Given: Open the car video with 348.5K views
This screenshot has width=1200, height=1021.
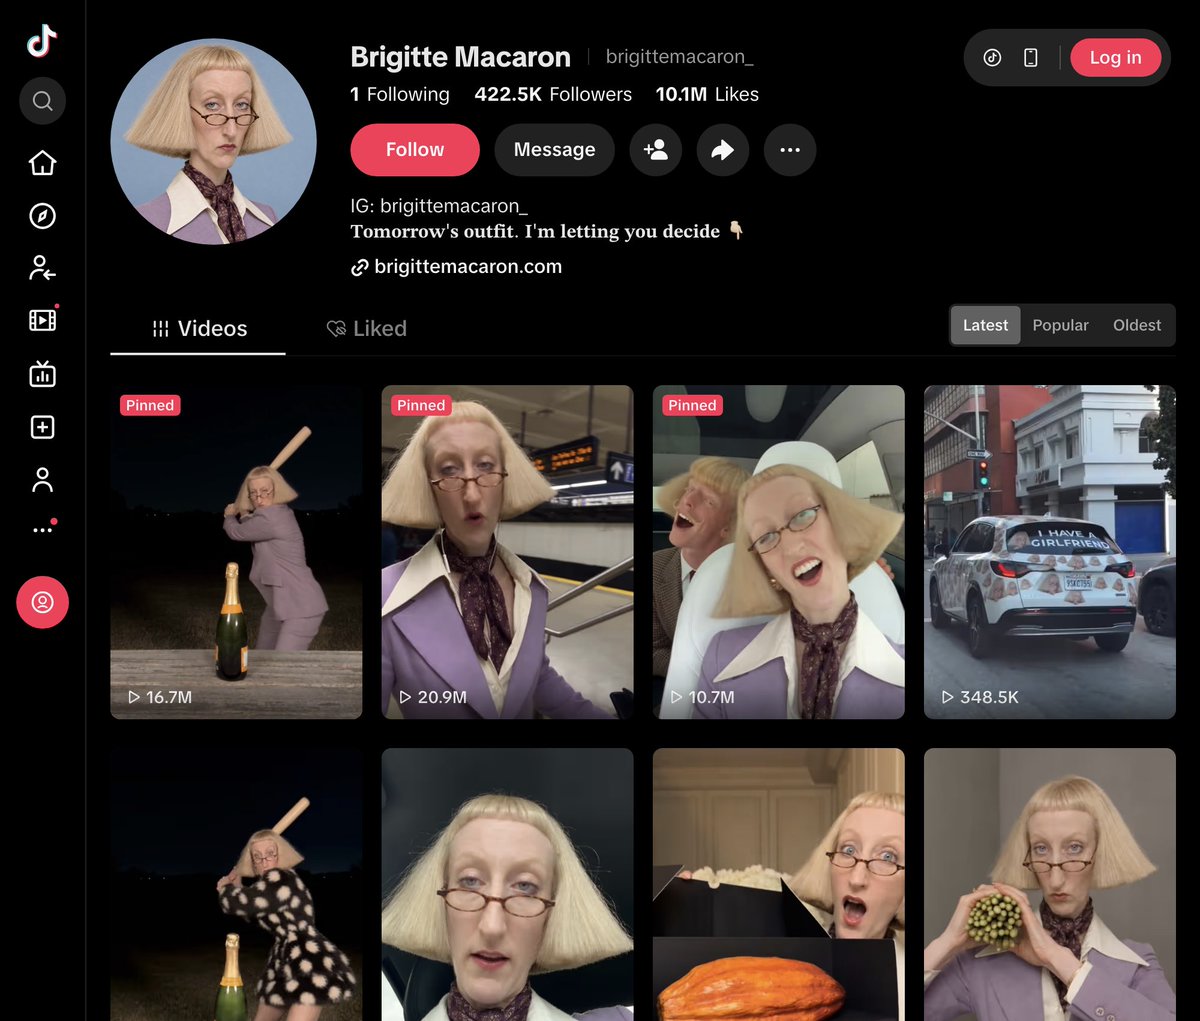Looking at the screenshot, I should coord(1050,552).
